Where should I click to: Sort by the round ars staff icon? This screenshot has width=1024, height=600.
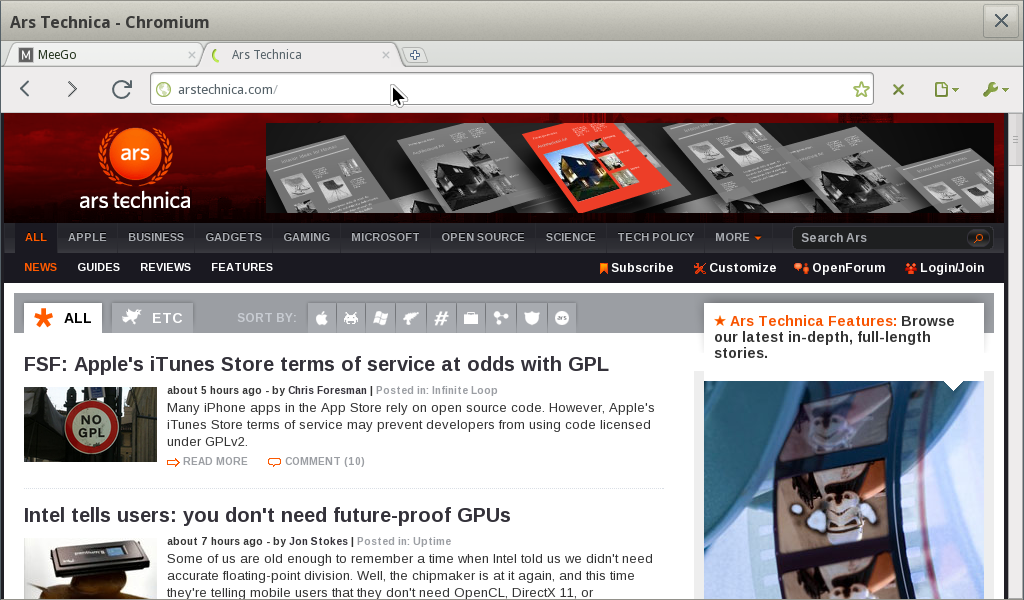562,319
